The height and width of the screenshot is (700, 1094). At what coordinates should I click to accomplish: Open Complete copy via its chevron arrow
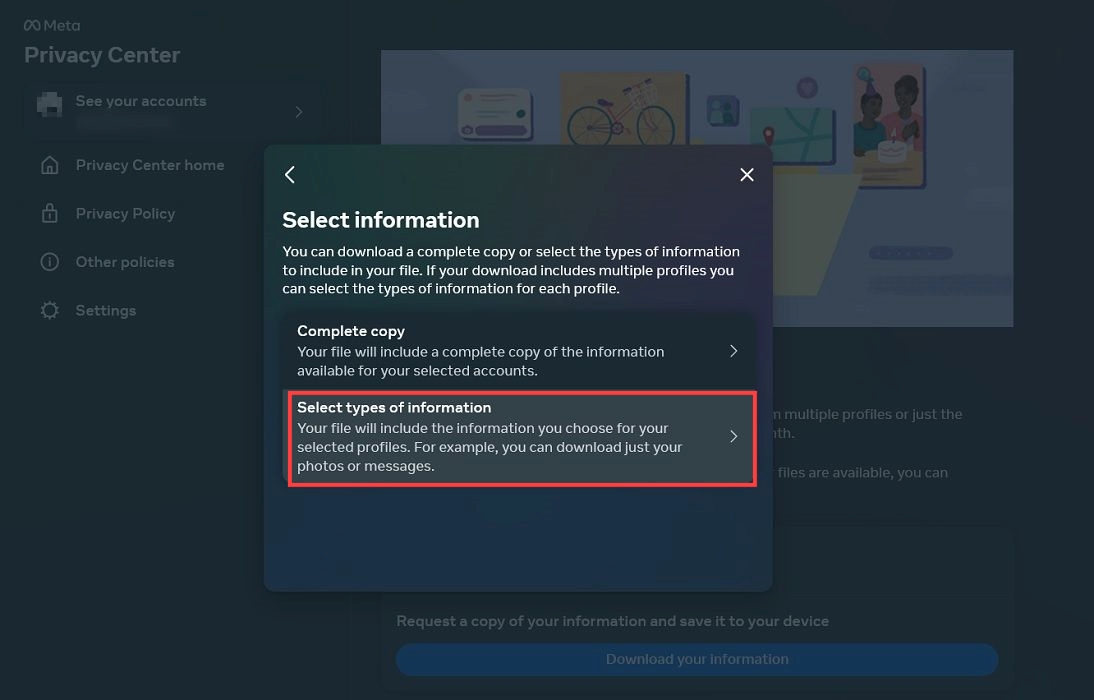(x=733, y=351)
